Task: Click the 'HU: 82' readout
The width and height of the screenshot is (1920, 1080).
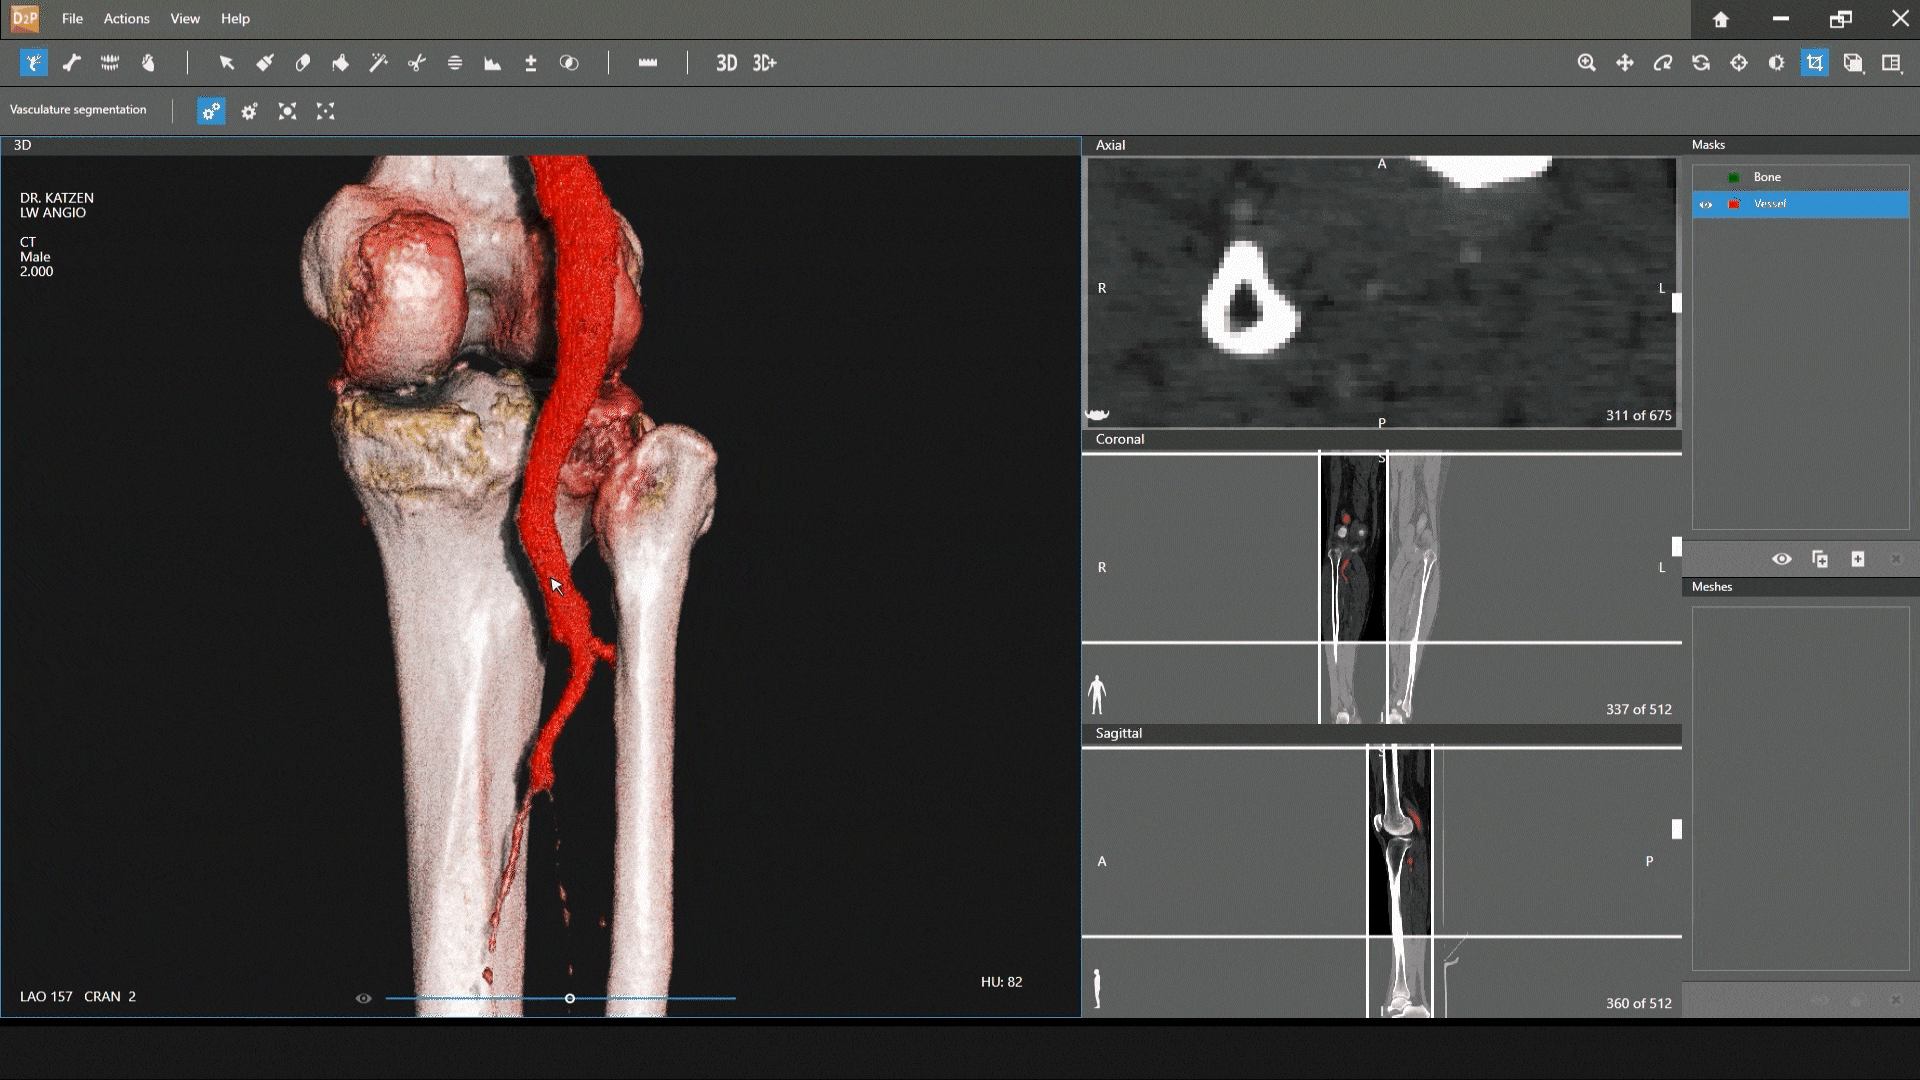Action: [x=1001, y=982]
